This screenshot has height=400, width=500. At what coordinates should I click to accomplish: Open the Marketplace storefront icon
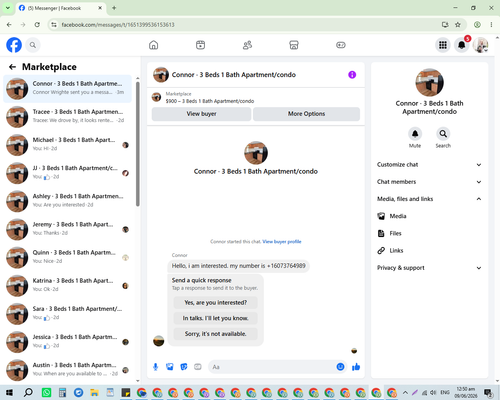pos(294,45)
